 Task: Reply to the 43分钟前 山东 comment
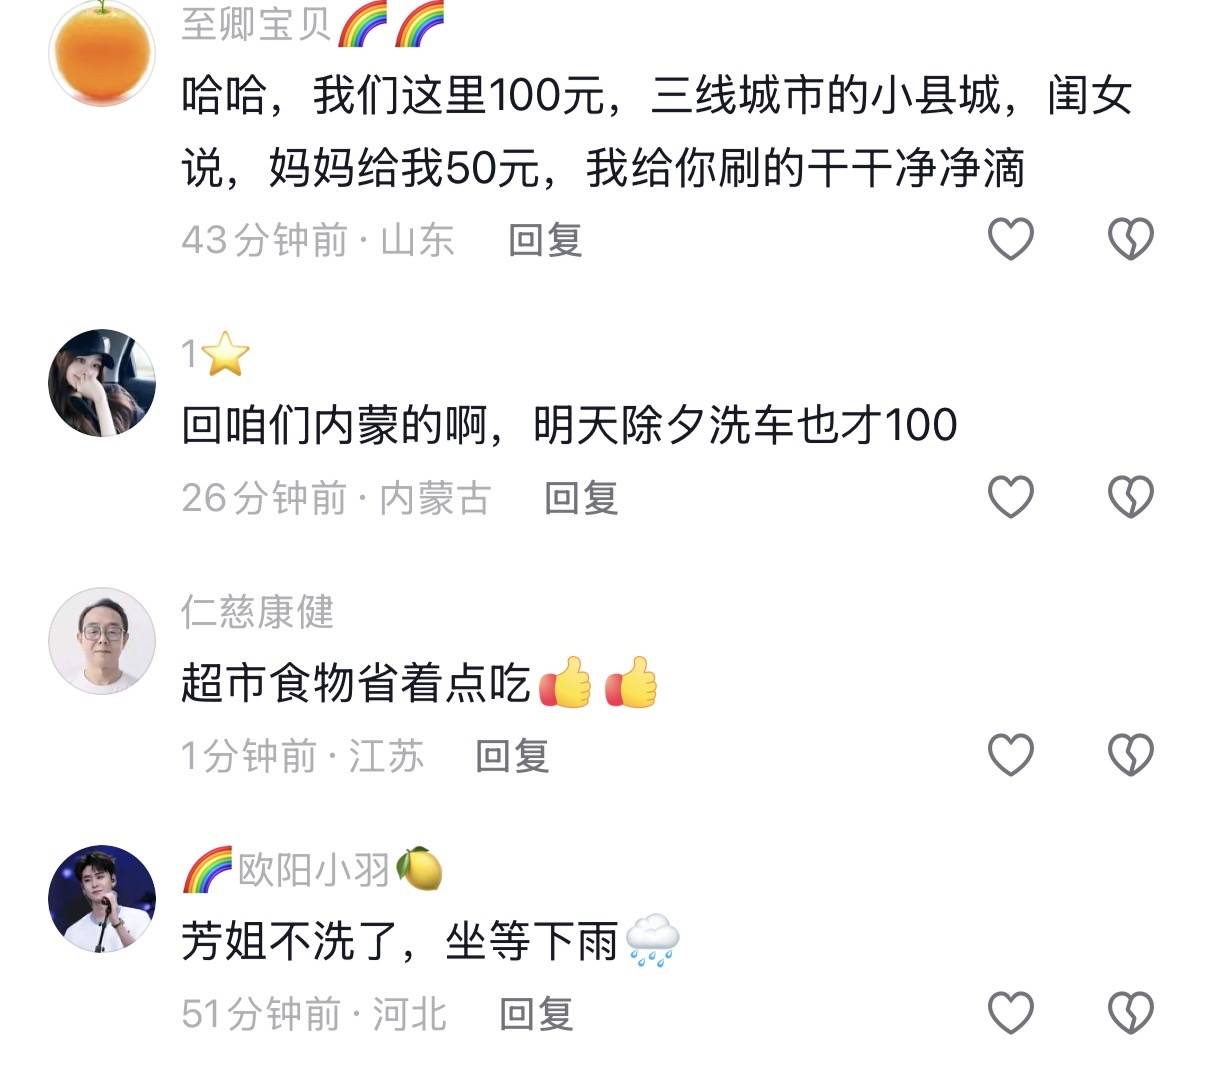tap(545, 240)
